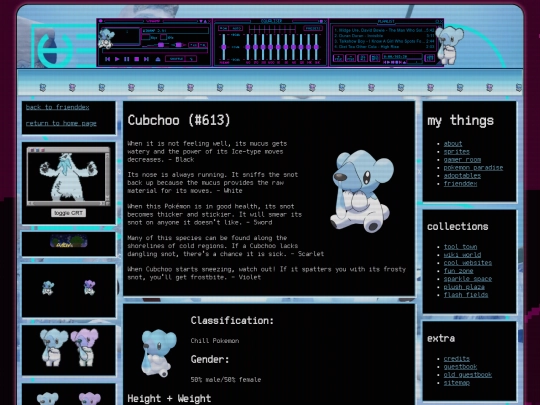
Task: Click the large Cubchoo artwork beside the Pokédex entries
Action: pyautogui.click(x=361, y=191)
